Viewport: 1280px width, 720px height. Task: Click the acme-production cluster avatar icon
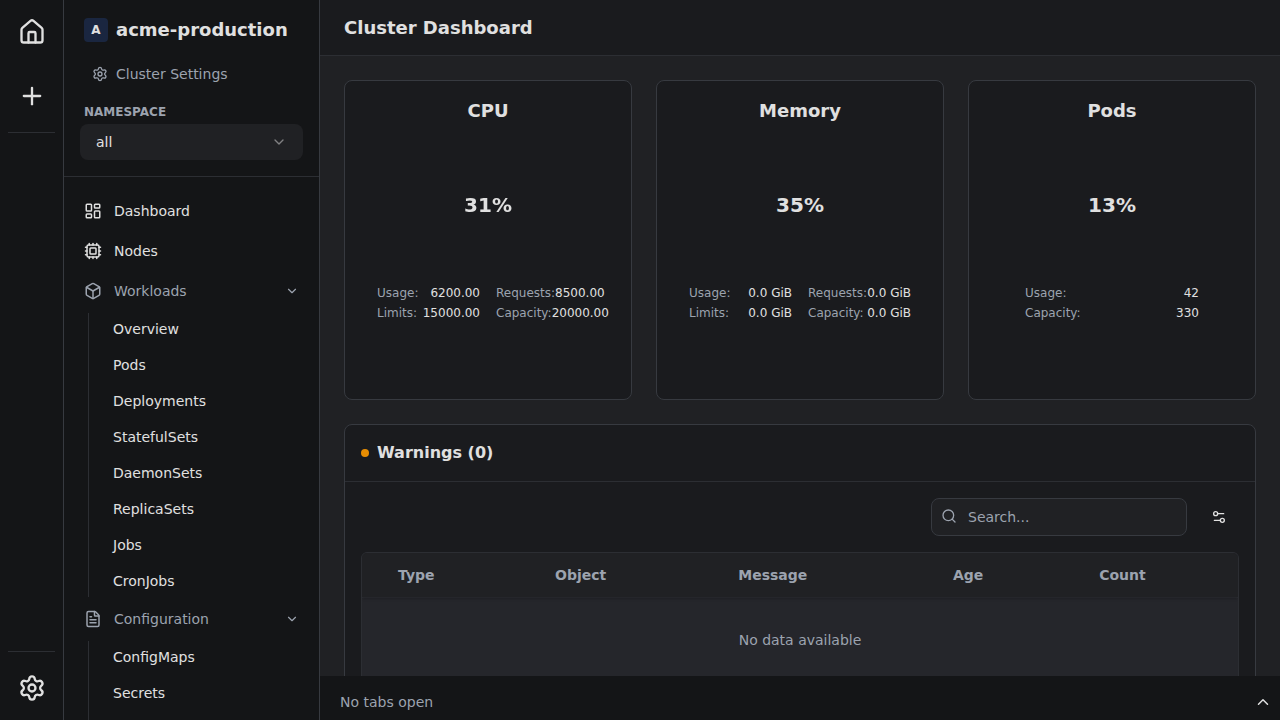95,29
